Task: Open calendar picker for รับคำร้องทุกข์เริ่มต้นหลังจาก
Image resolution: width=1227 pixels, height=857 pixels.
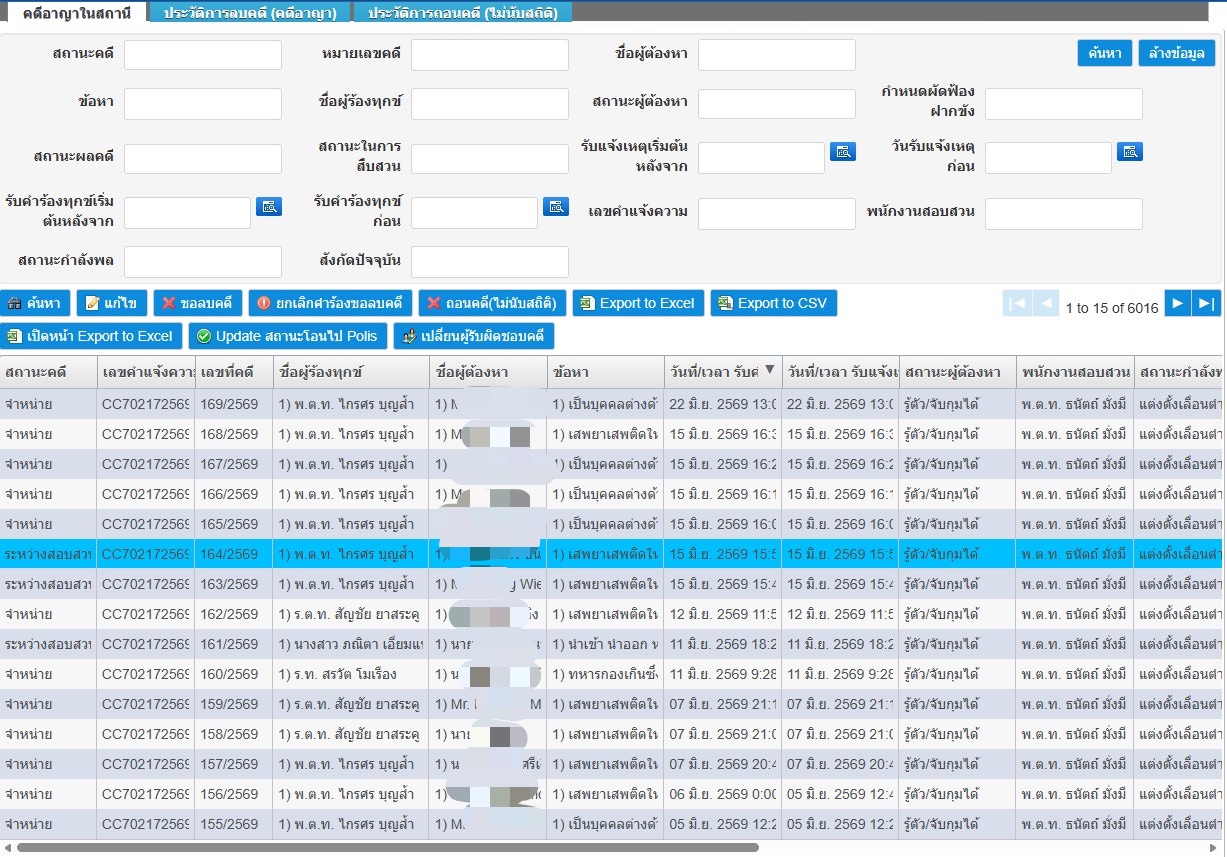Action: pos(269,207)
